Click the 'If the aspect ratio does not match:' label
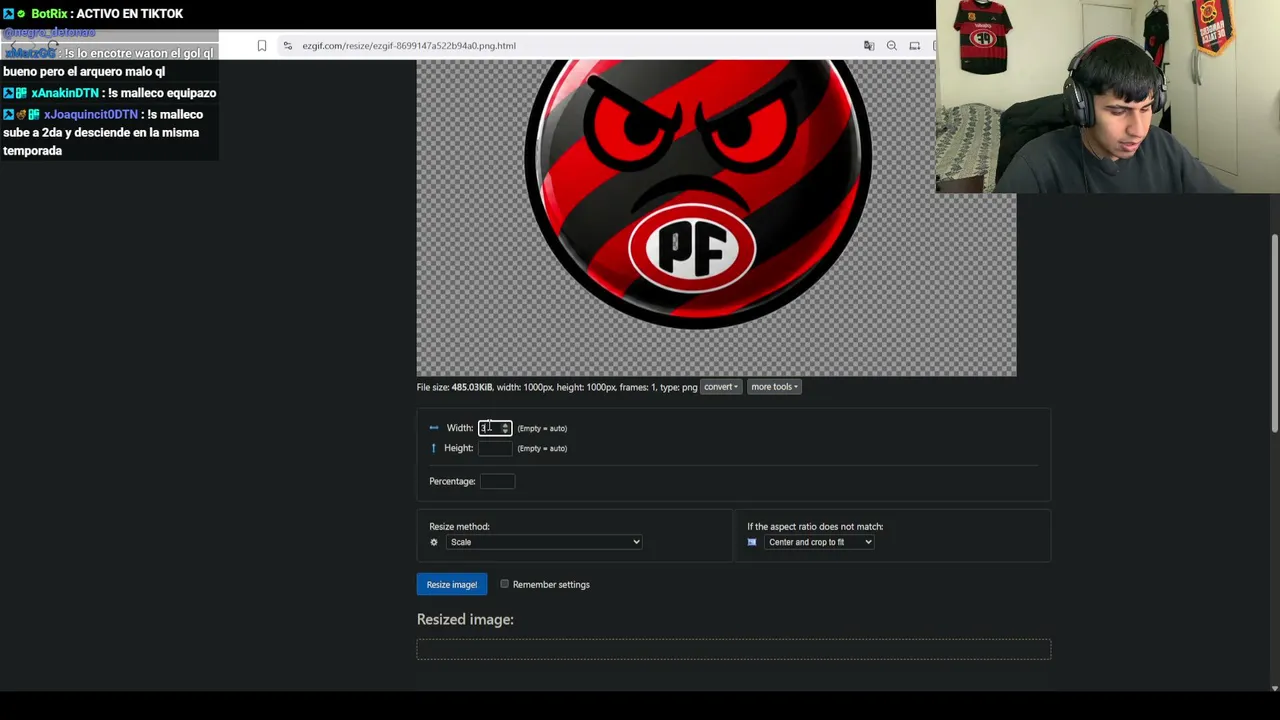Screen dimensions: 1280x720 pyautogui.click(x=815, y=526)
